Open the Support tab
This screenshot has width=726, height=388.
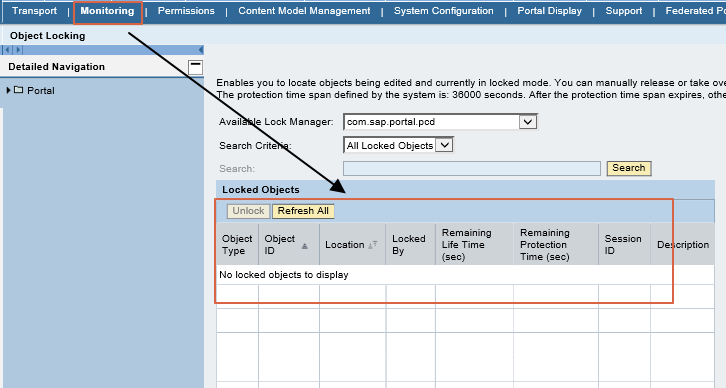click(624, 11)
